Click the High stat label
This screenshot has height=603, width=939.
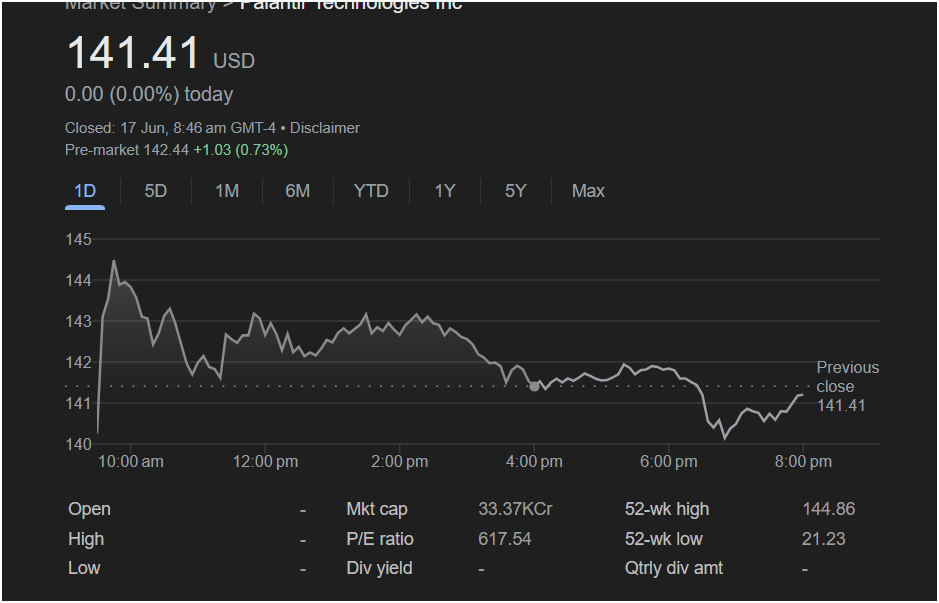tap(86, 539)
